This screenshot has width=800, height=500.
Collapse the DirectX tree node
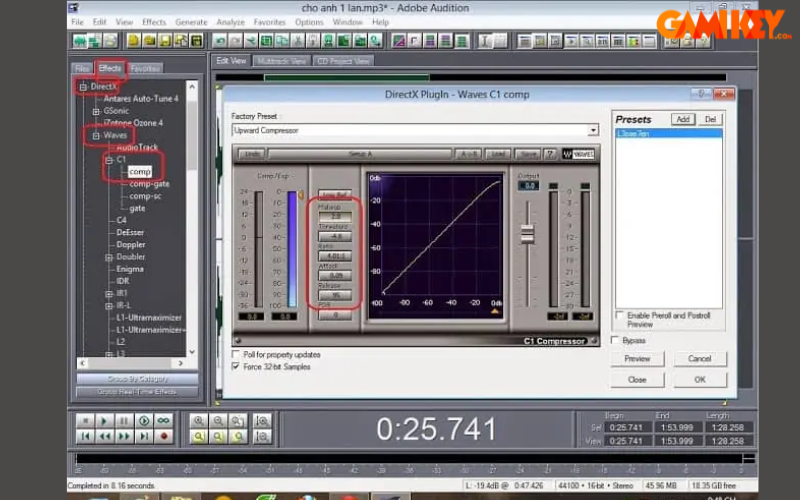pyautogui.click(x=83, y=87)
